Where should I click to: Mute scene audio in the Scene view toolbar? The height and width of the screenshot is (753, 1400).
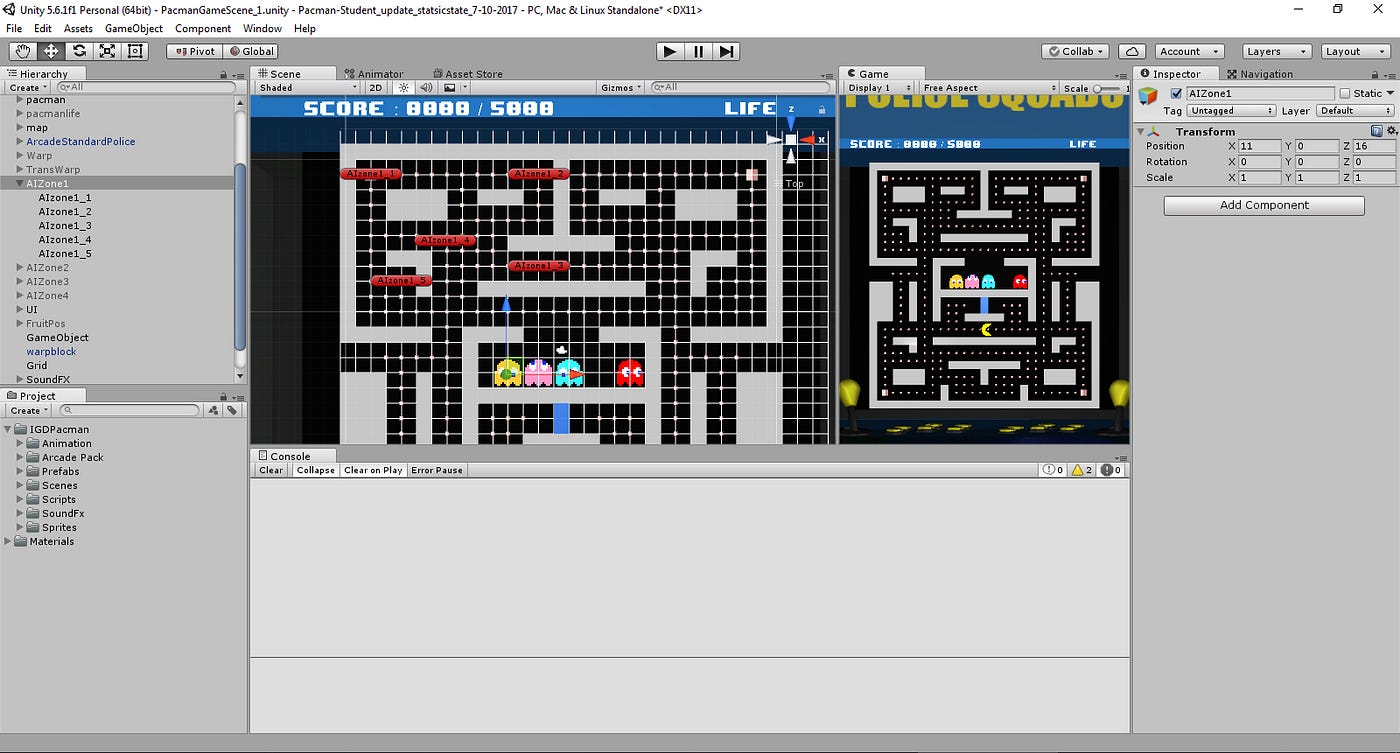(x=426, y=87)
